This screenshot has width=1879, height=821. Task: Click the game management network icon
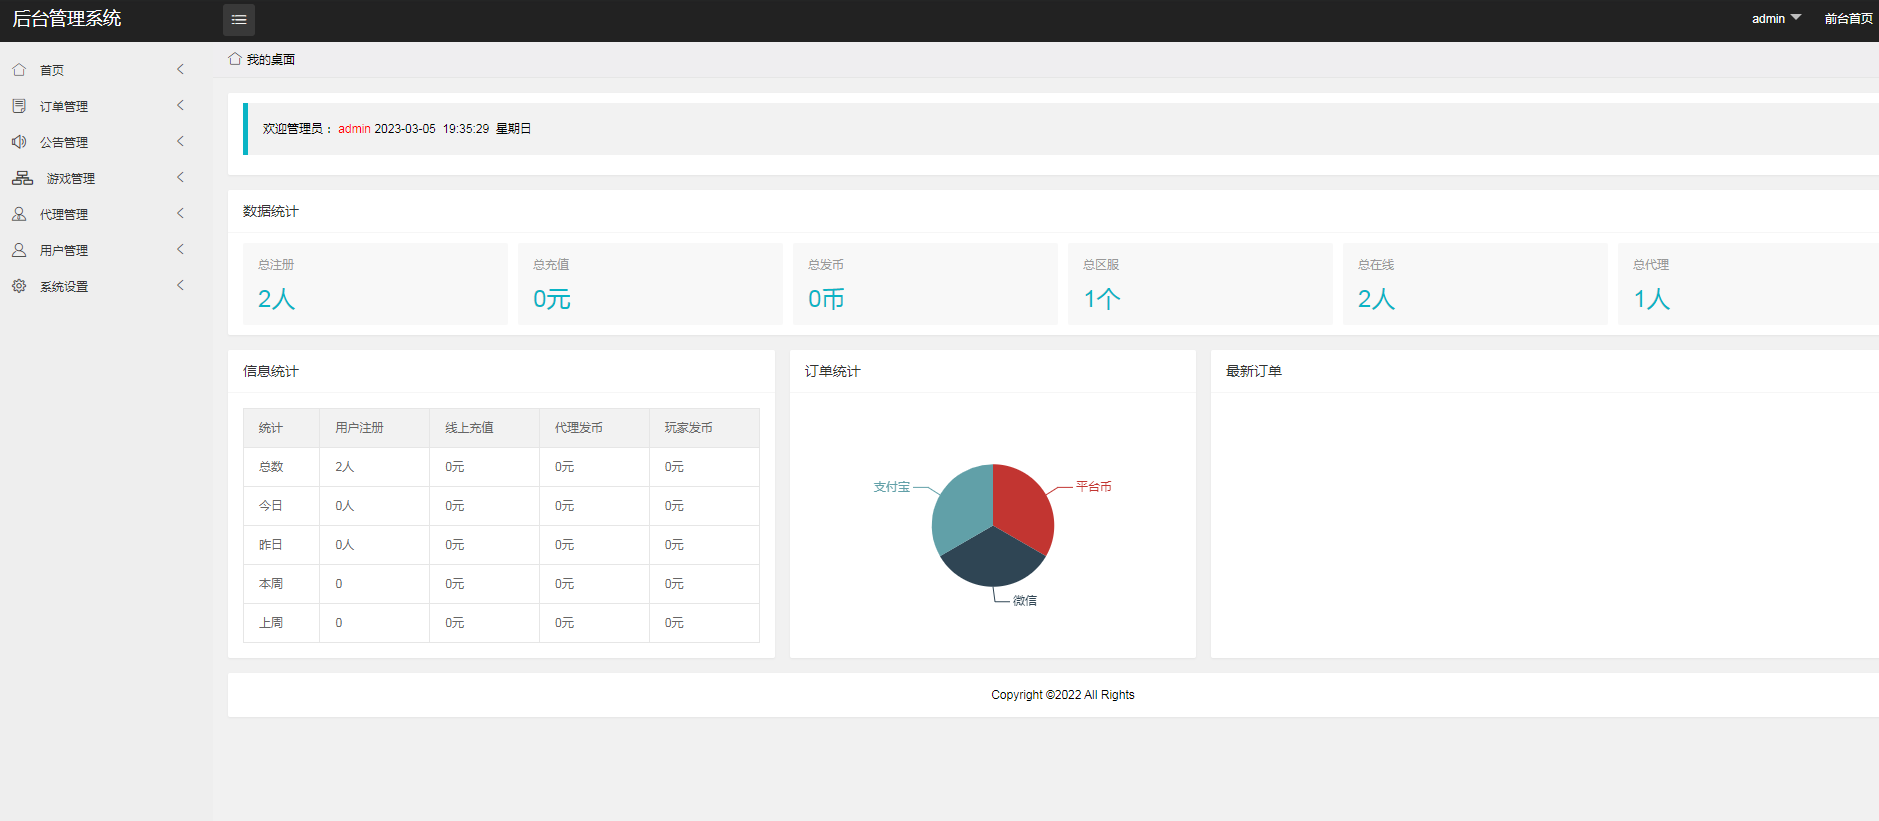(22, 178)
